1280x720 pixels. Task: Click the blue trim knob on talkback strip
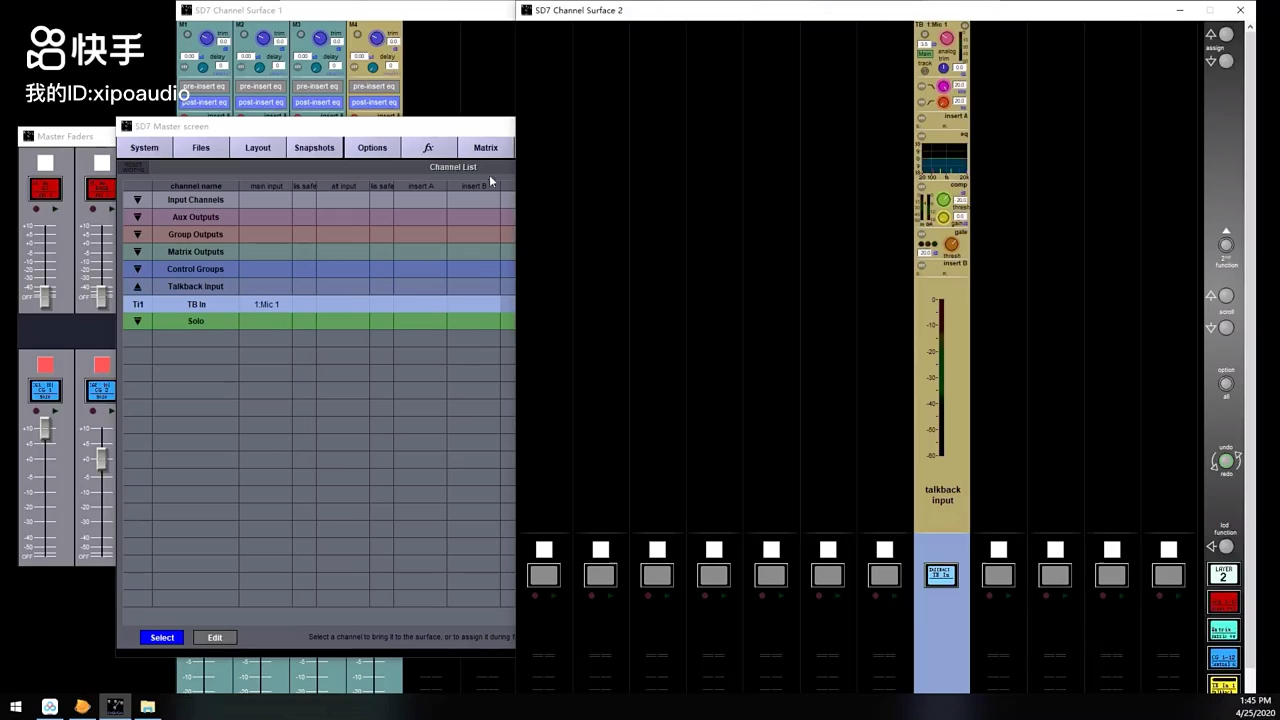click(x=942, y=67)
